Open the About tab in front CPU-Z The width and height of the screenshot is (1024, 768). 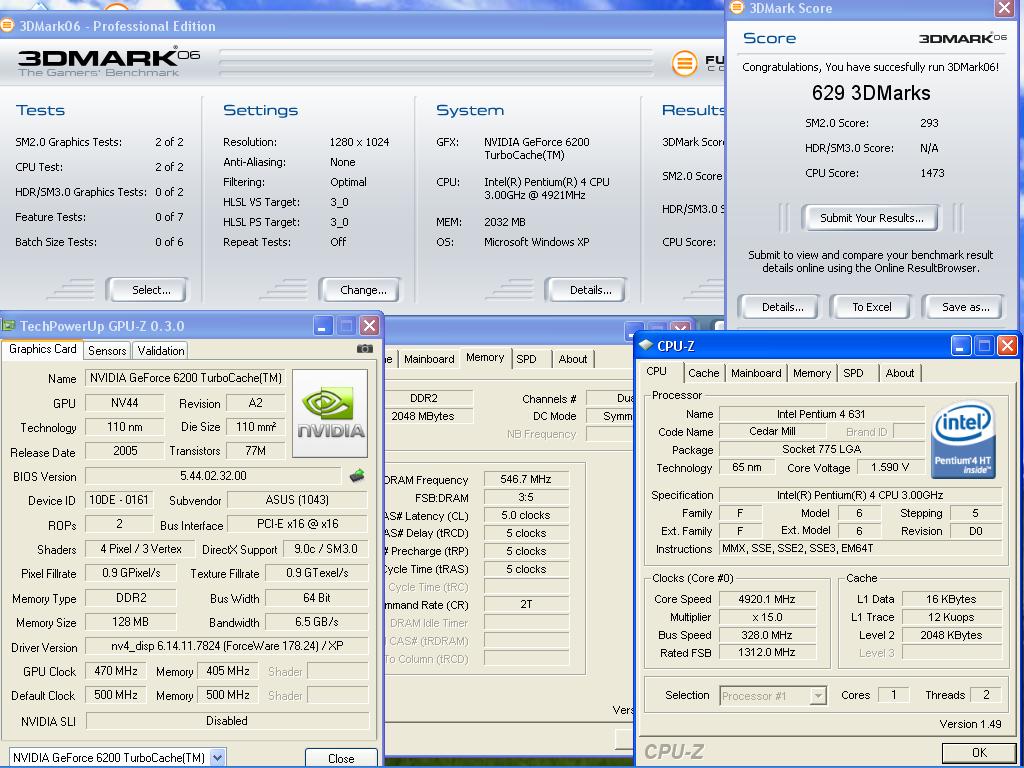click(x=899, y=373)
